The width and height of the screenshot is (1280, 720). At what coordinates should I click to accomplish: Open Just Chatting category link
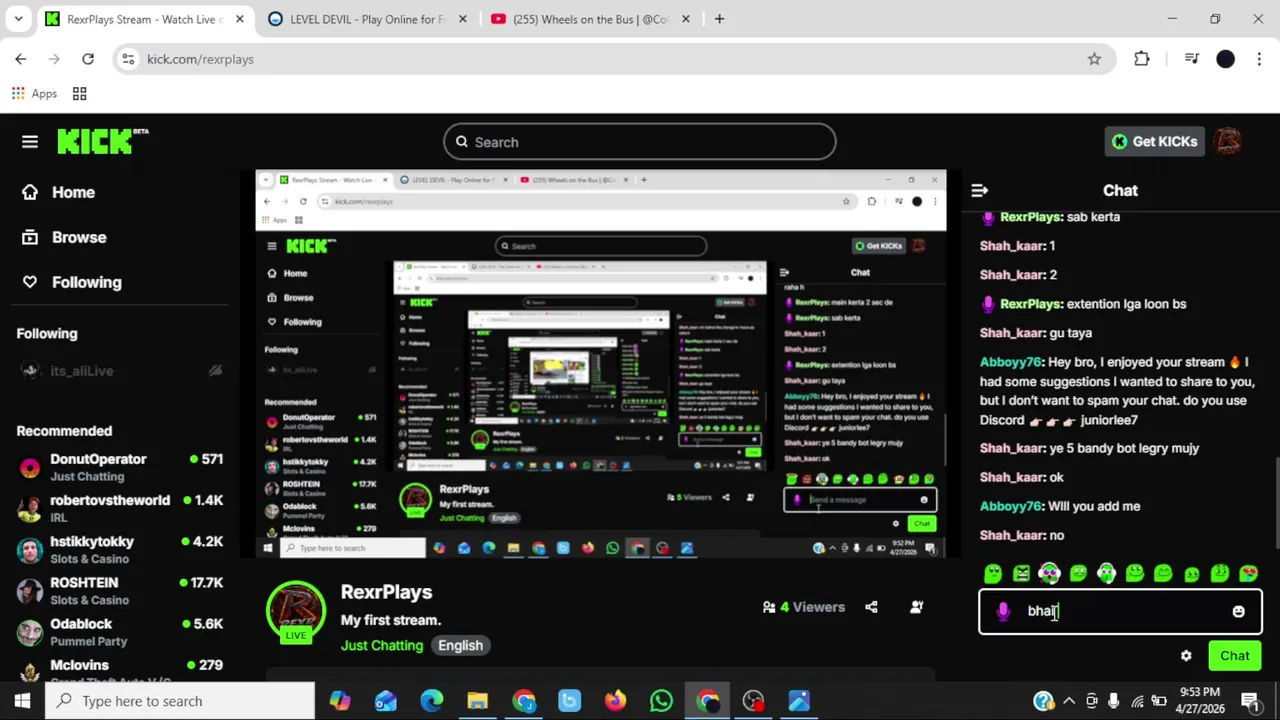(382, 645)
